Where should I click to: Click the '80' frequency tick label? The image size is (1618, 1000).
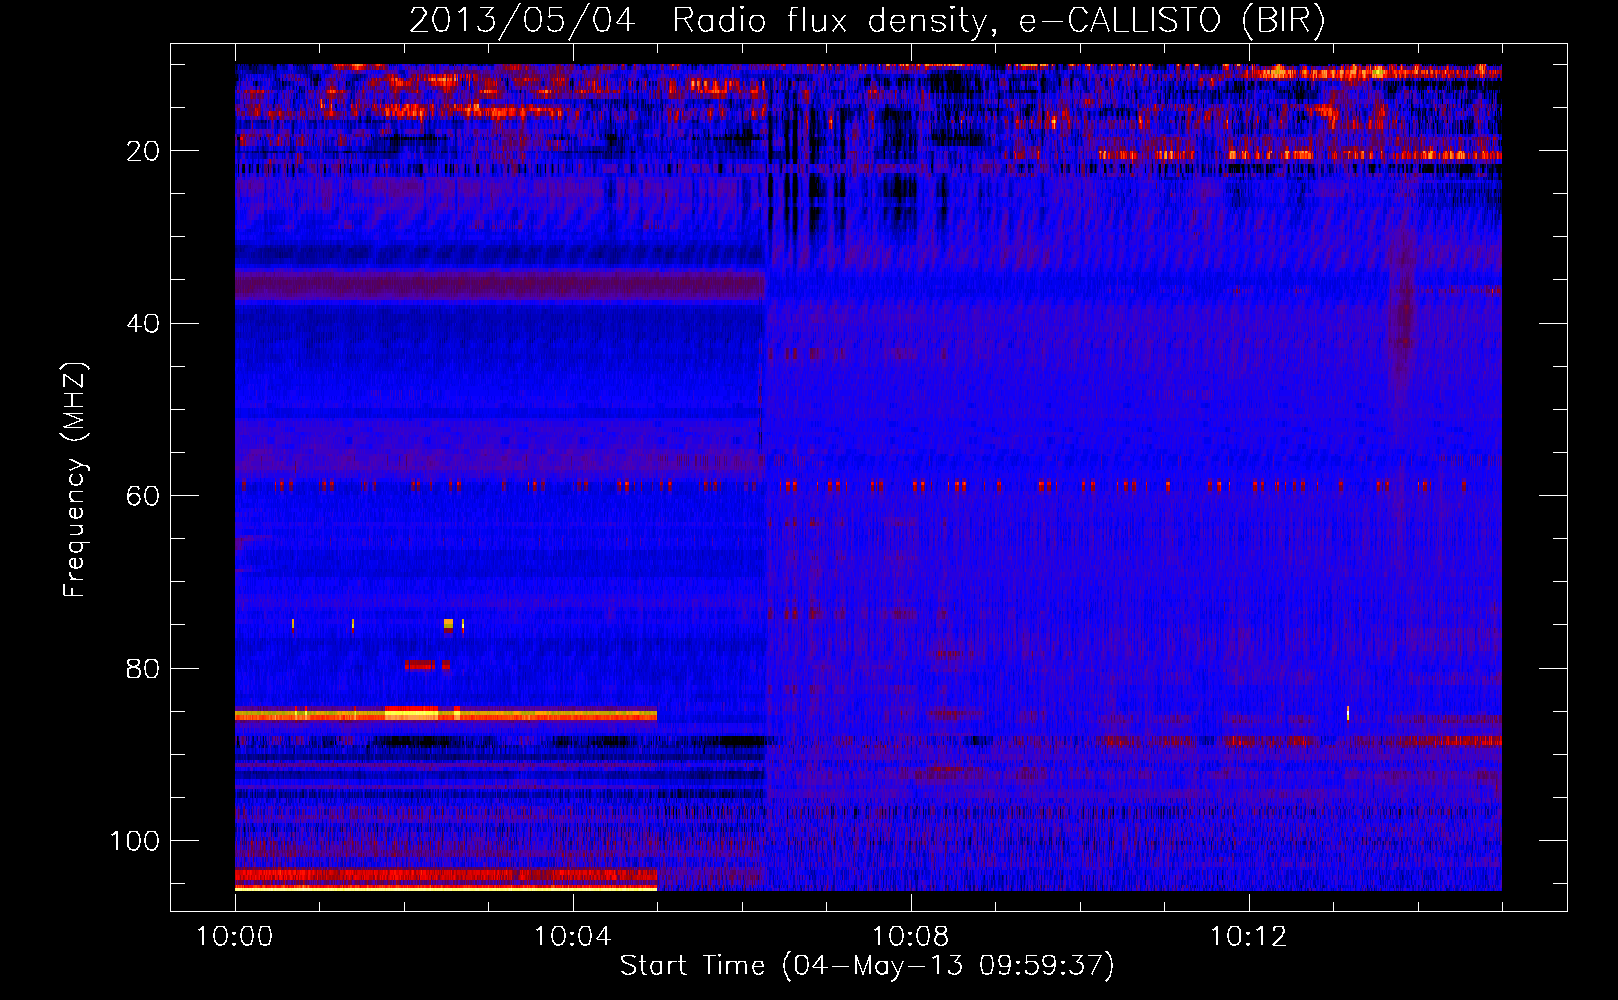click(x=143, y=669)
